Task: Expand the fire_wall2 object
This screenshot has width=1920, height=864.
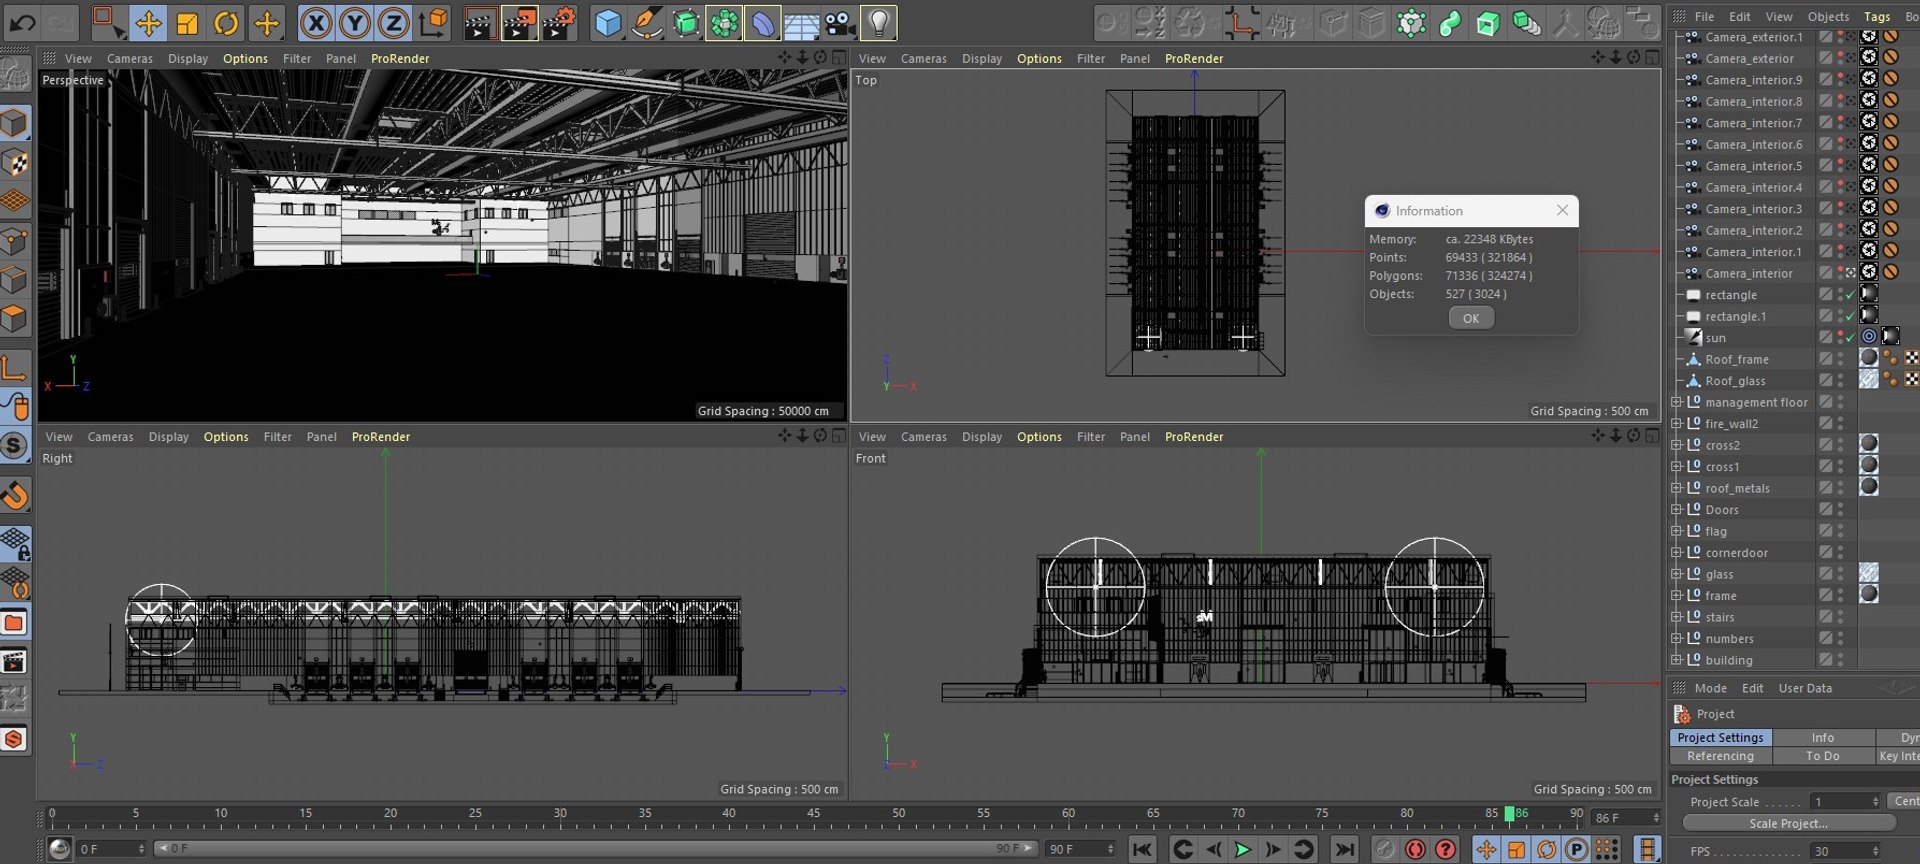Action: [x=1677, y=424]
